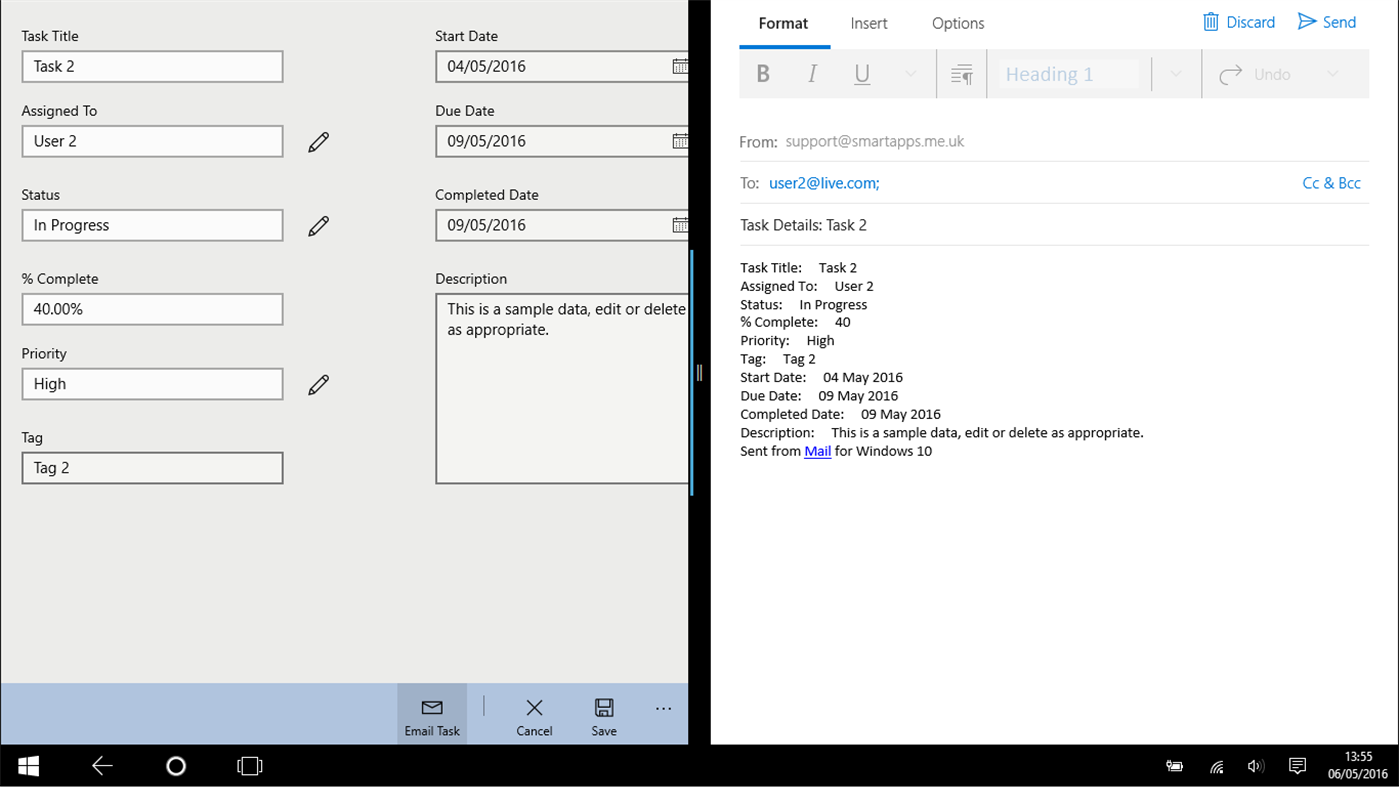Image resolution: width=1399 pixels, height=787 pixels.
Task: Click the Email Task envelope icon
Action: [432, 707]
